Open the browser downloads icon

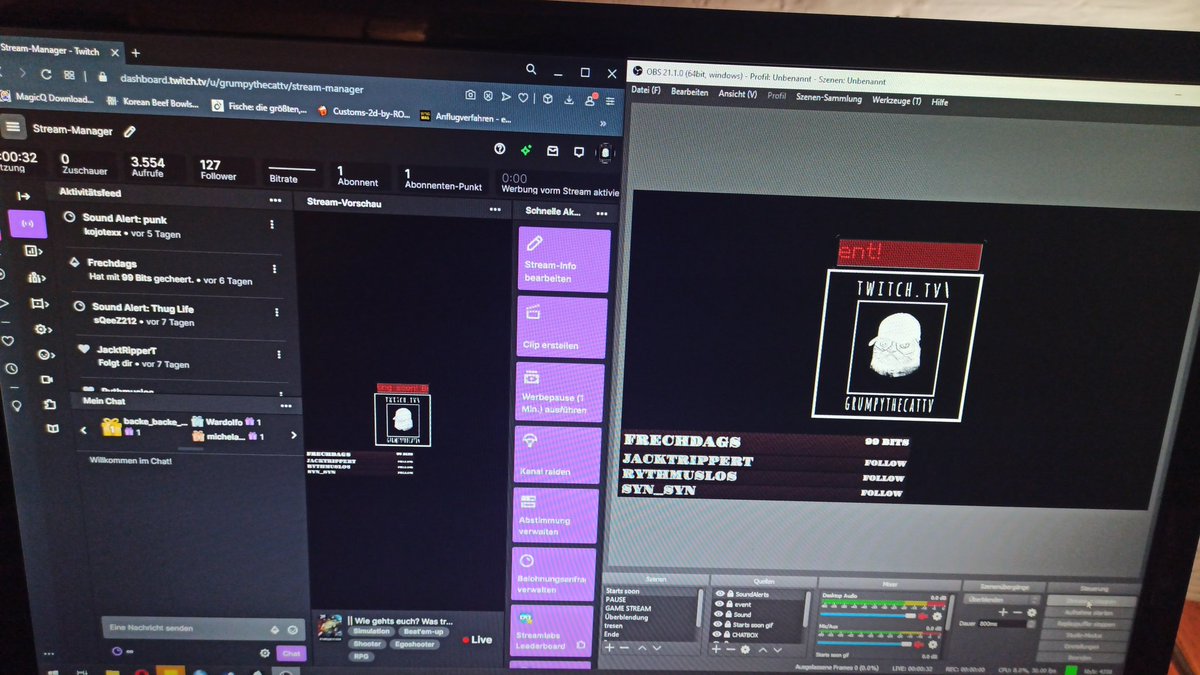pyautogui.click(x=568, y=99)
